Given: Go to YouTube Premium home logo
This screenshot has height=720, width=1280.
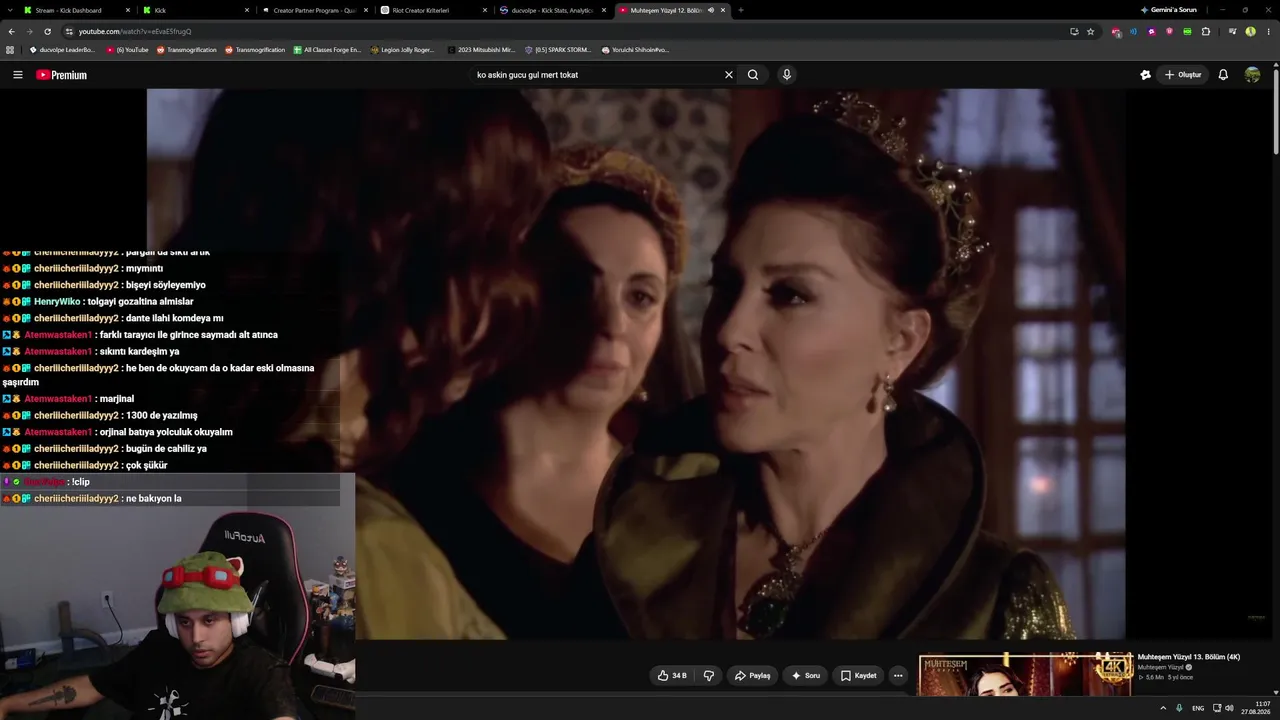Looking at the screenshot, I should click(x=62, y=75).
